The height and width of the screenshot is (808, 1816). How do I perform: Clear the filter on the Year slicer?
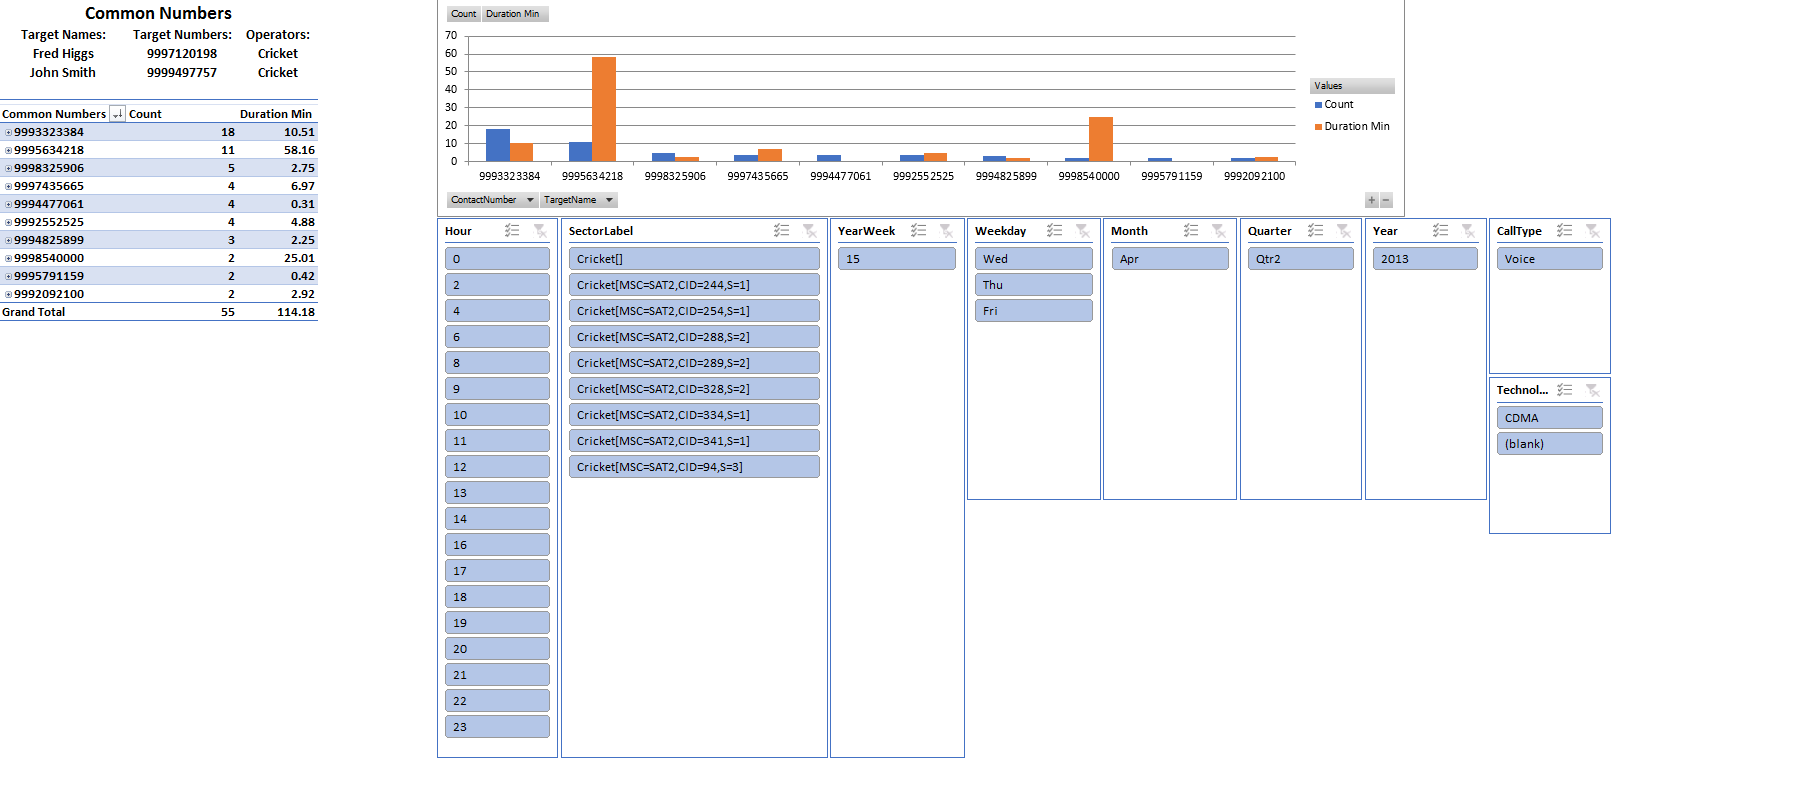click(x=1469, y=231)
